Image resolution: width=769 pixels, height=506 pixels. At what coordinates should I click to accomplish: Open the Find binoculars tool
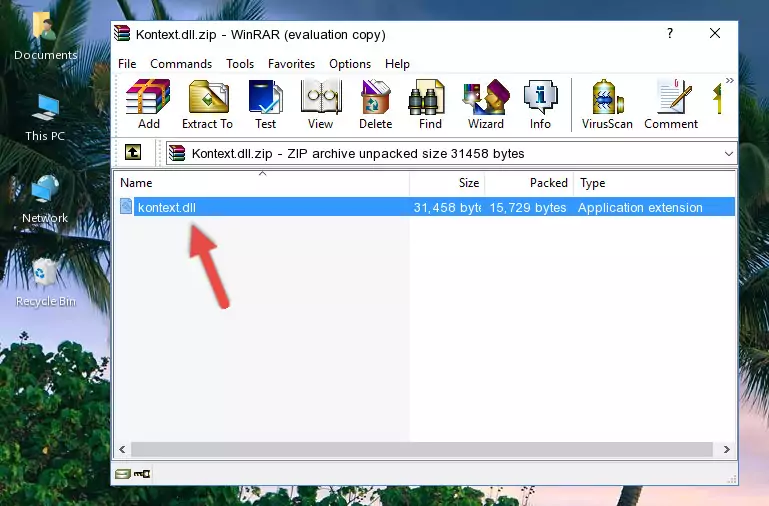pos(430,104)
